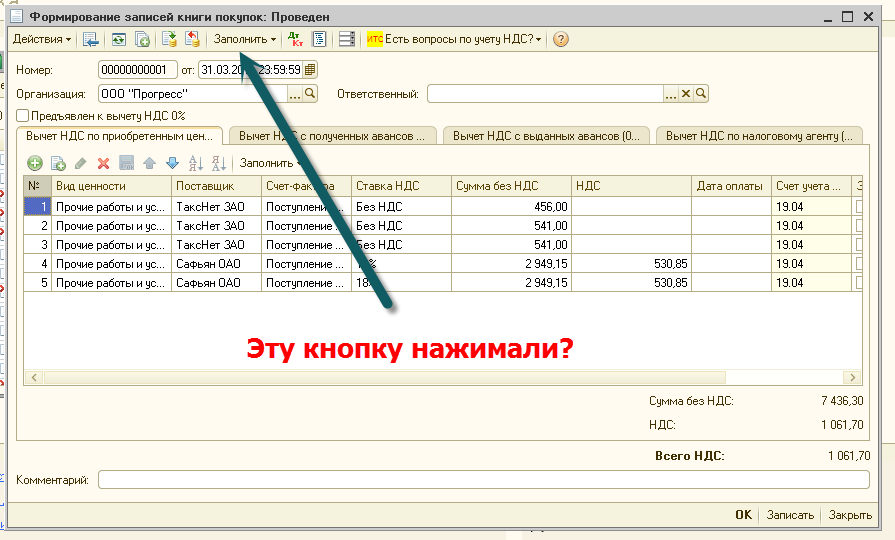Click the help question mark icon
895x540 pixels.
tap(561, 39)
